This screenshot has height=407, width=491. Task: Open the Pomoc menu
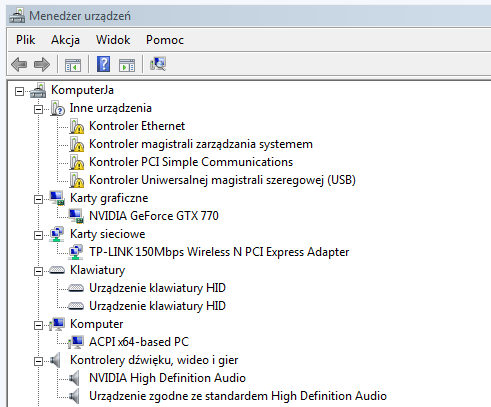165,40
